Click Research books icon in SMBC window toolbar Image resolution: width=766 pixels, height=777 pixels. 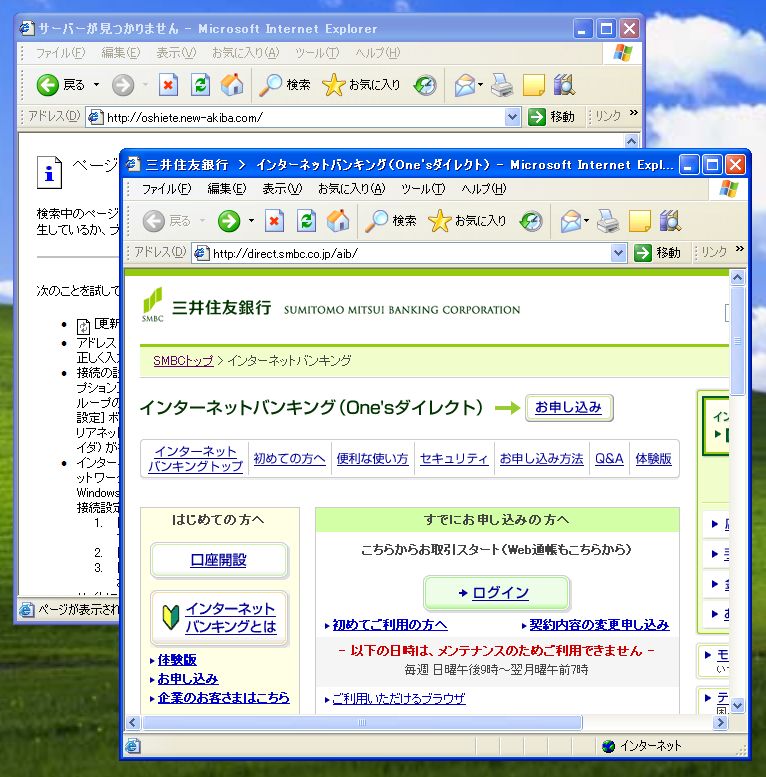(670, 221)
